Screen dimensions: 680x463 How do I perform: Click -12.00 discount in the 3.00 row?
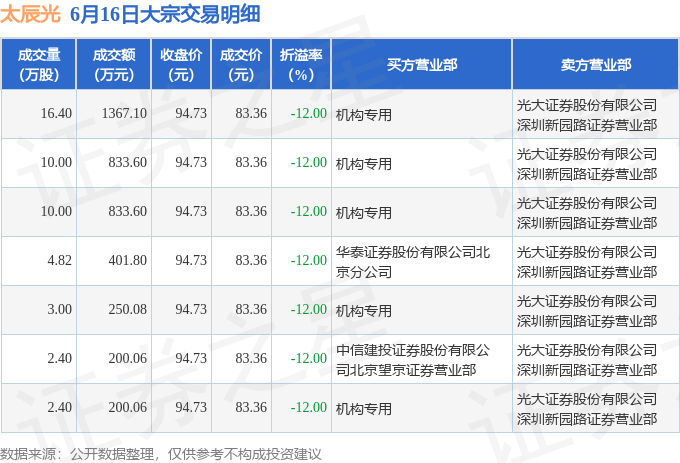[308, 309]
